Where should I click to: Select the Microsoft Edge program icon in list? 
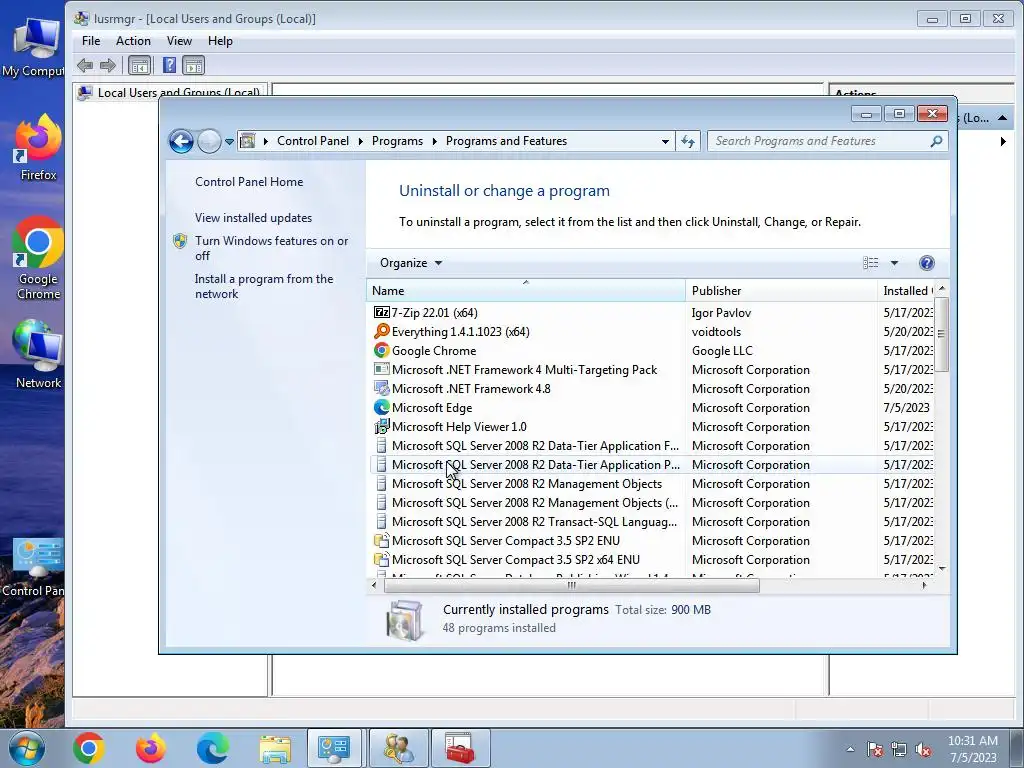(x=381, y=408)
